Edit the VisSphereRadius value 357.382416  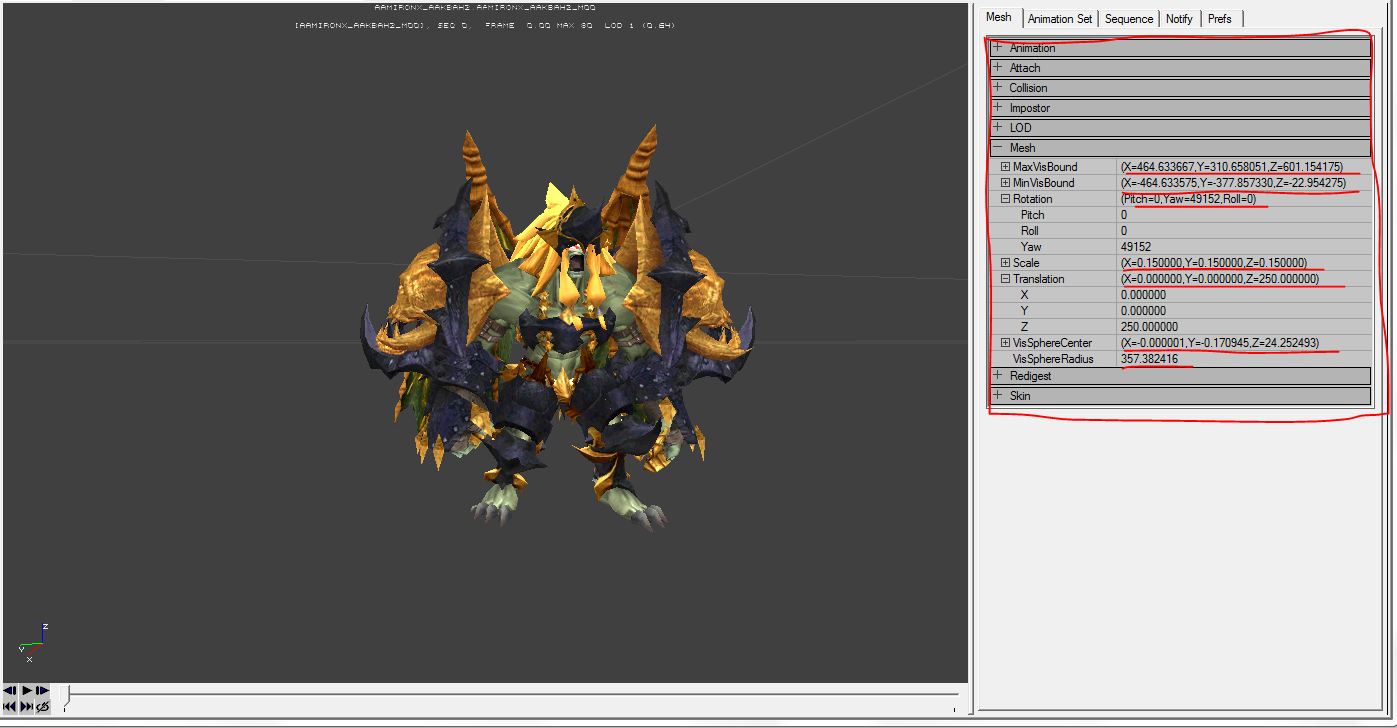[x=1245, y=359]
